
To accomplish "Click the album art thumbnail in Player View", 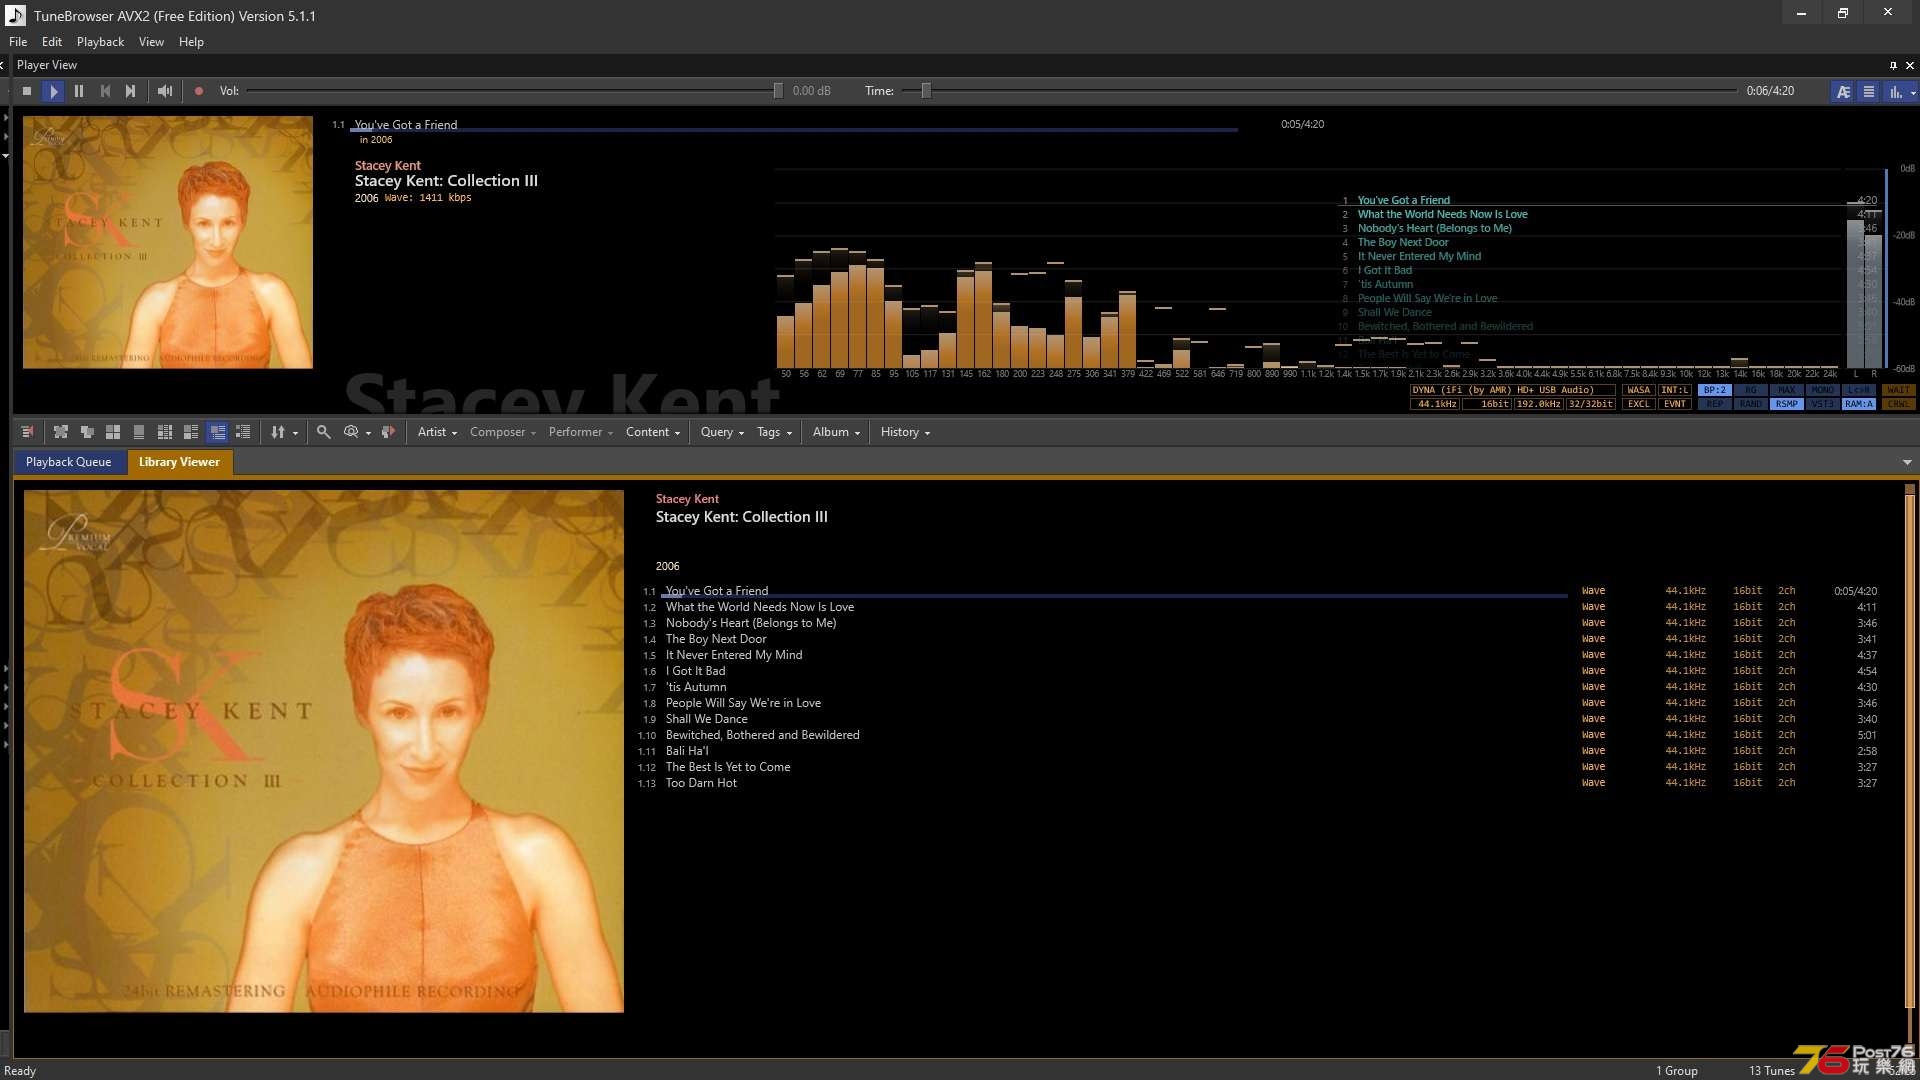I will coord(168,242).
